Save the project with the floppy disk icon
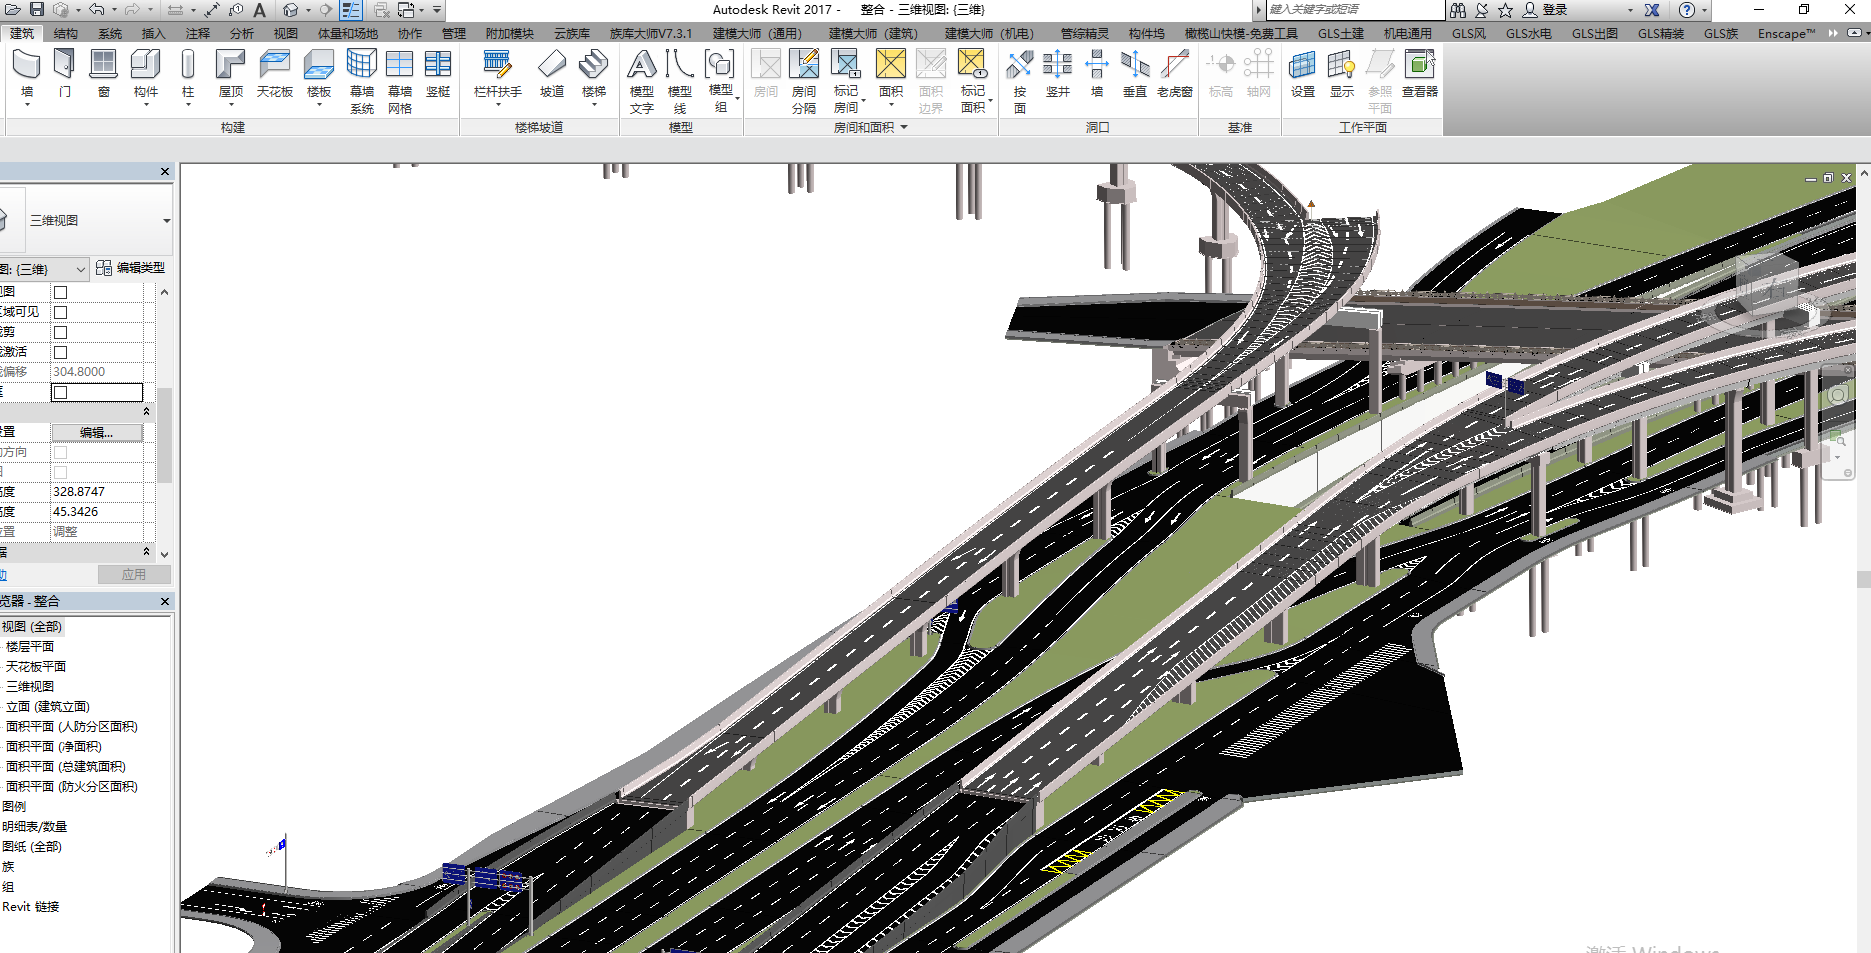The width and height of the screenshot is (1871, 953). (x=37, y=10)
